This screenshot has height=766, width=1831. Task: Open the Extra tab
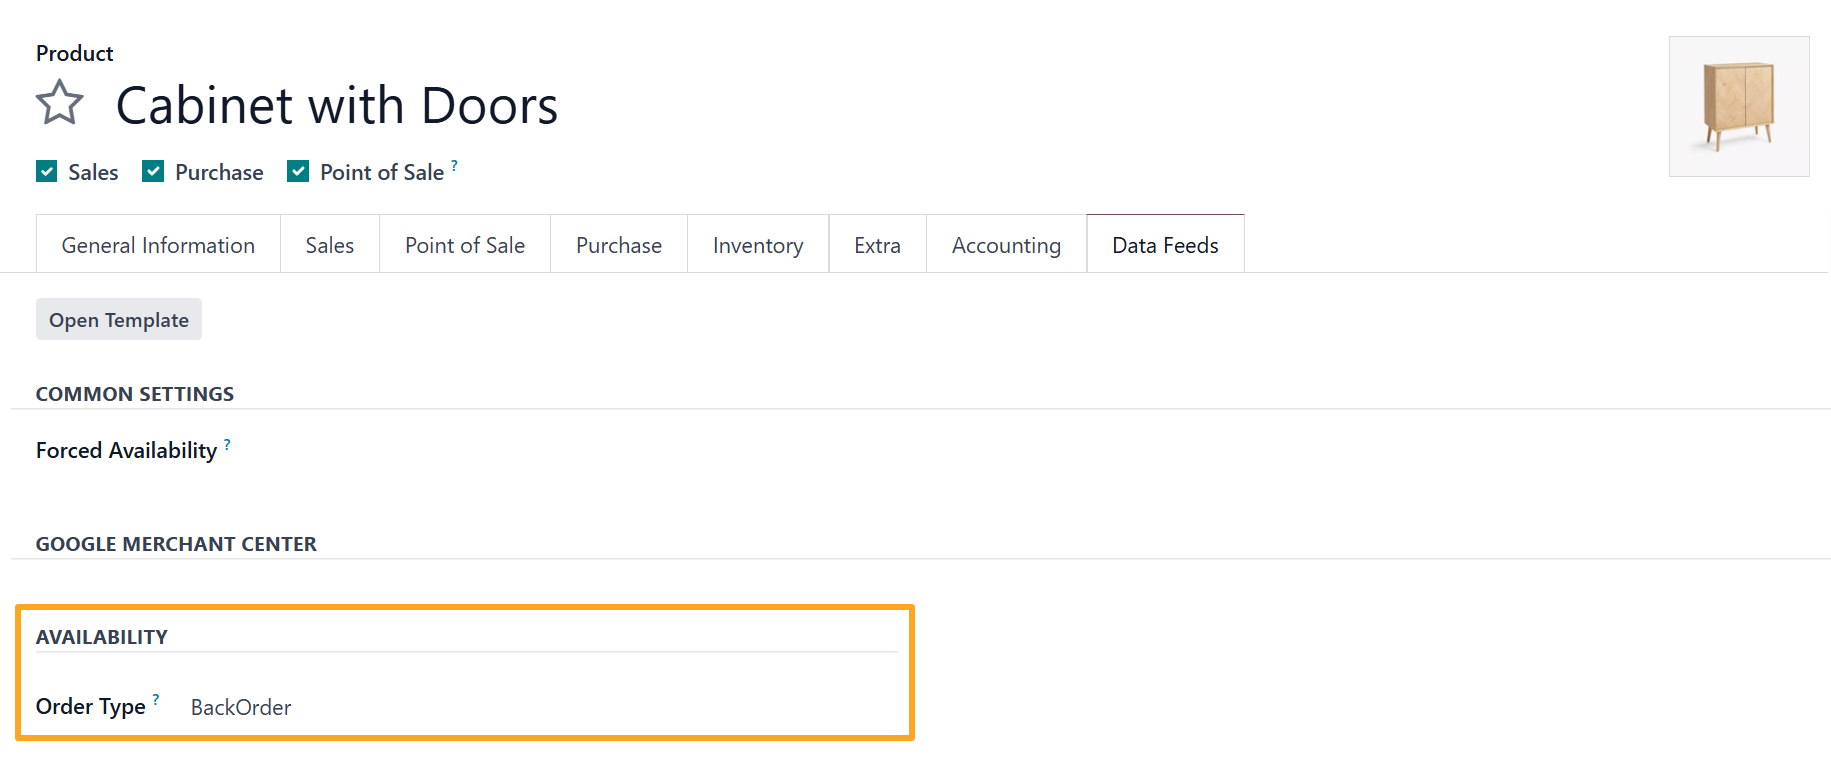coord(877,244)
